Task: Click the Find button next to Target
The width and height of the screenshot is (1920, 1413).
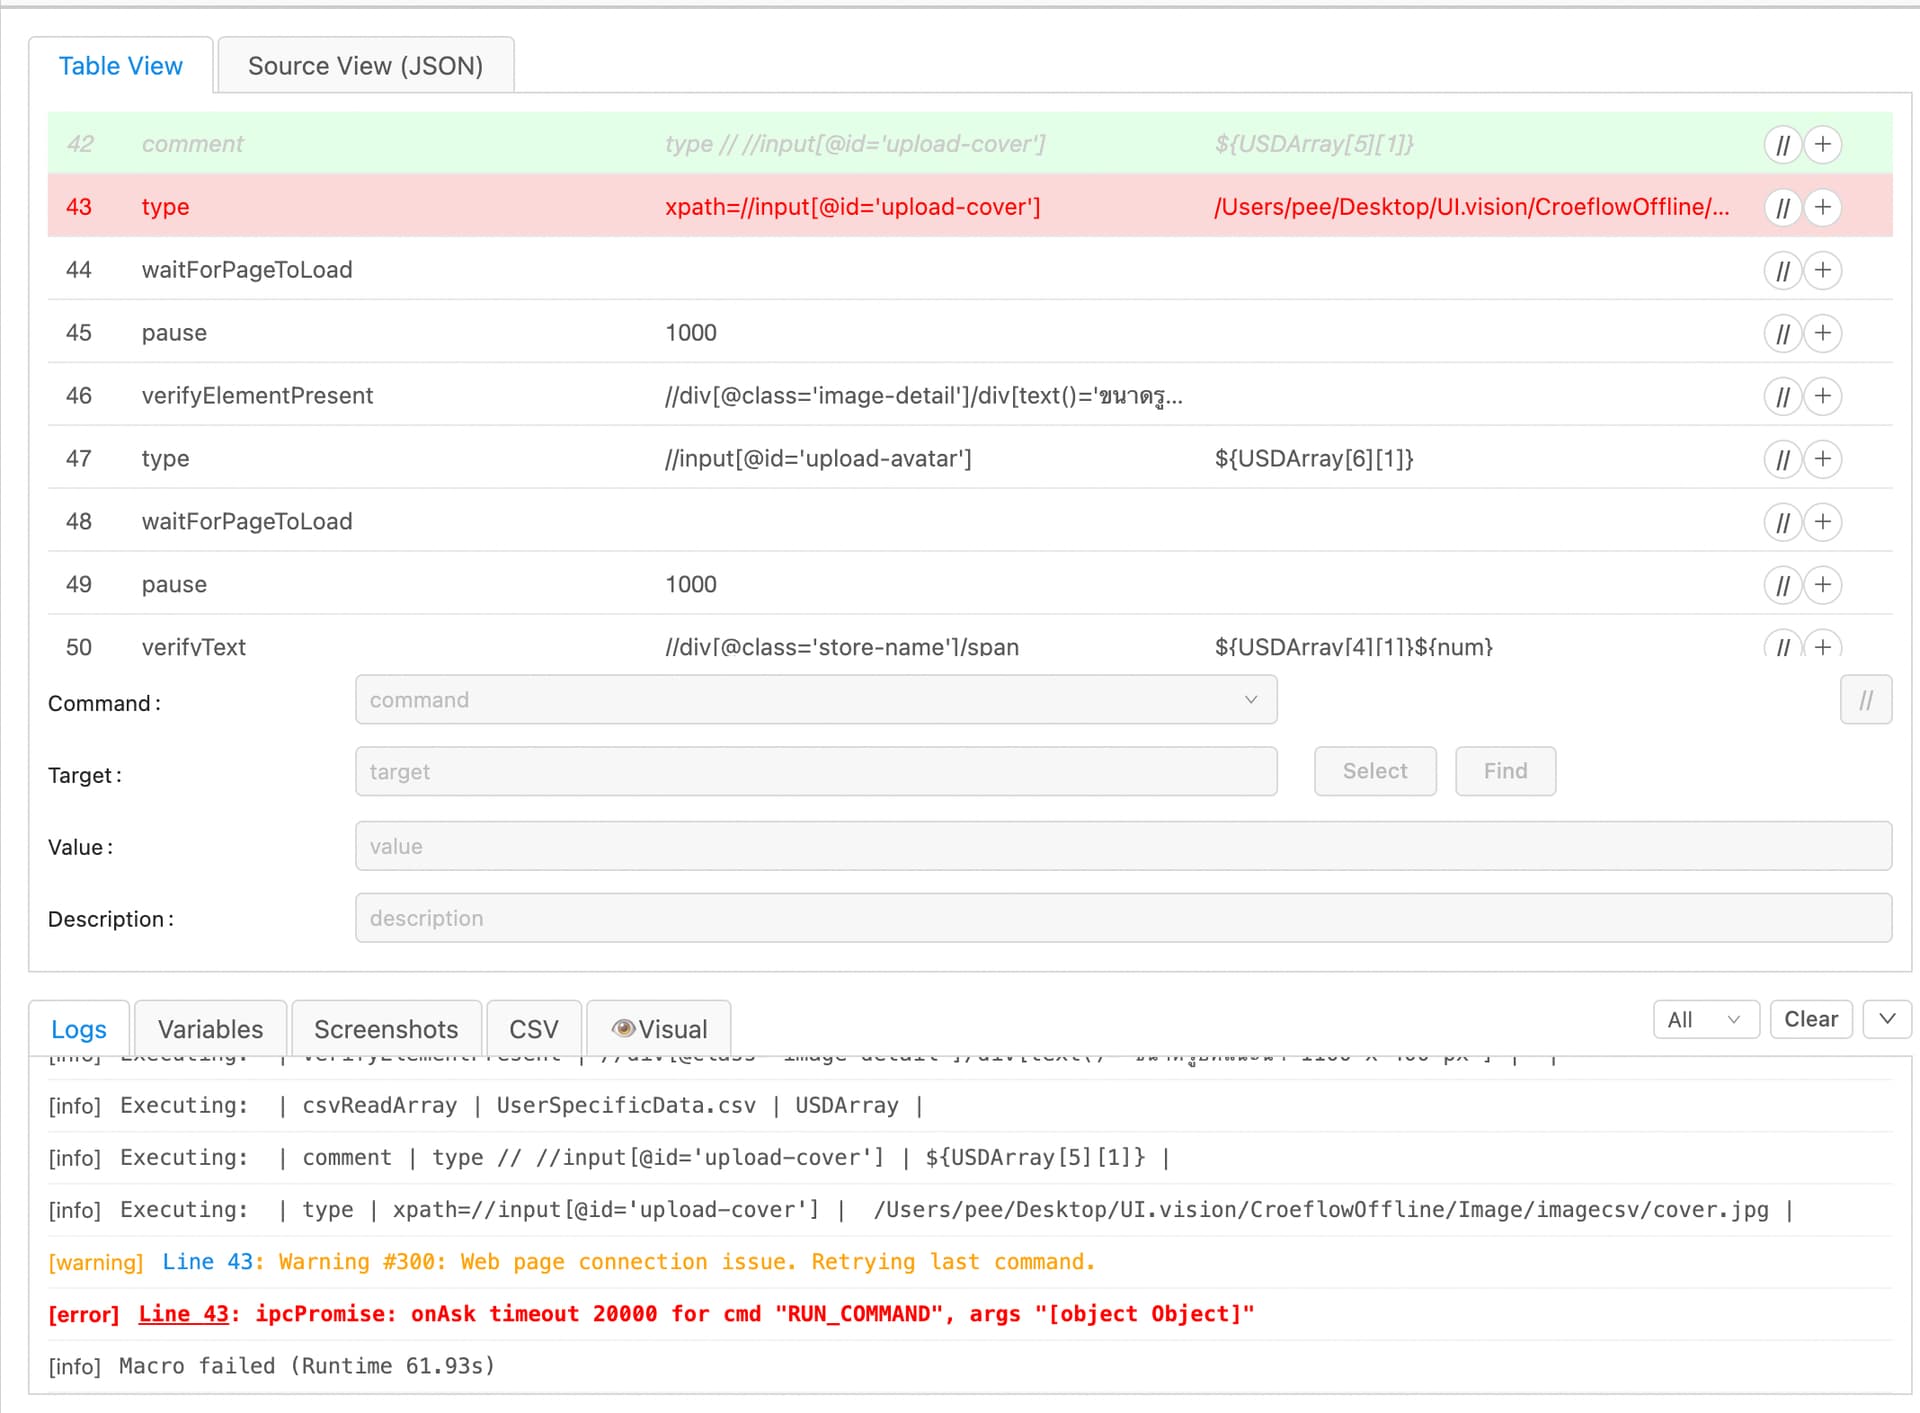Action: 1504,771
